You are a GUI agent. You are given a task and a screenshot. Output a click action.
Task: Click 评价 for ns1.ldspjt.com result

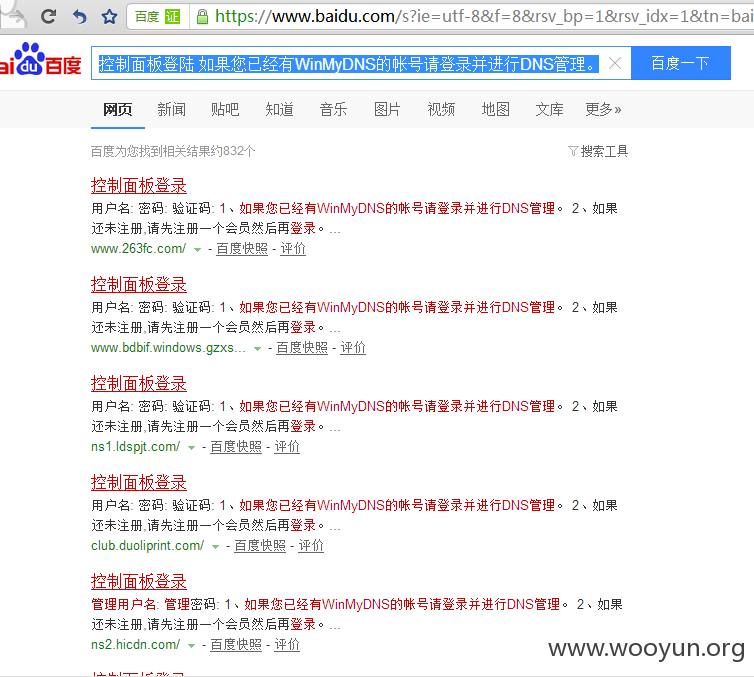click(x=287, y=447)
